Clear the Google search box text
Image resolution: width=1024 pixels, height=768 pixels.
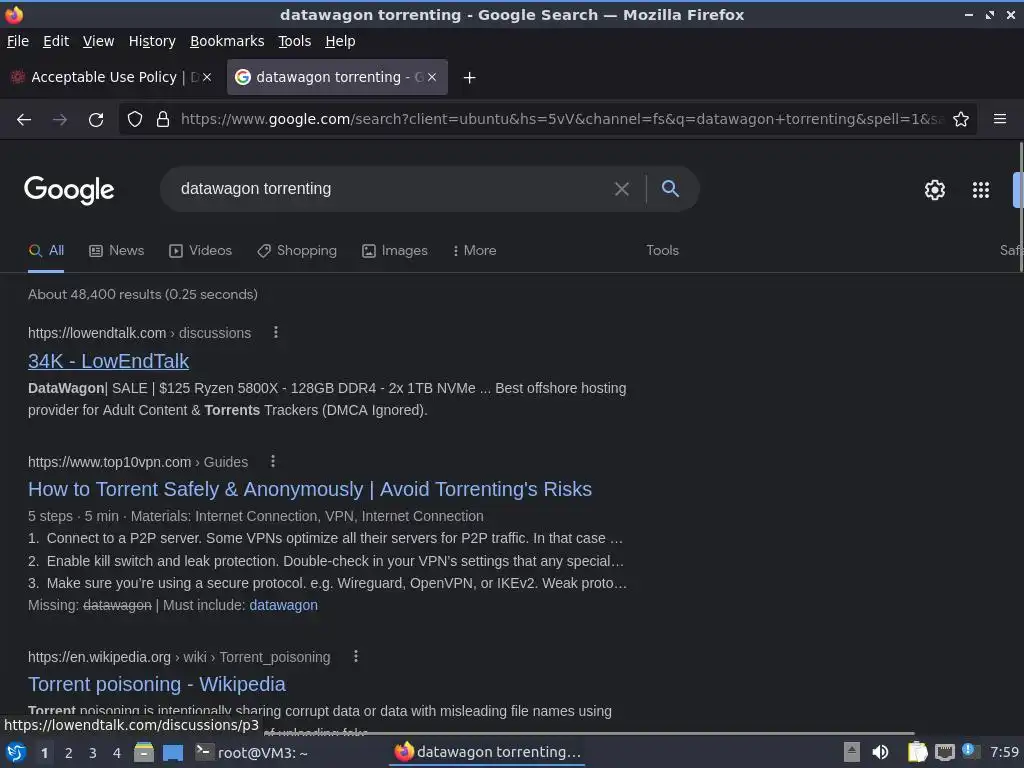[x=622, y=189]
